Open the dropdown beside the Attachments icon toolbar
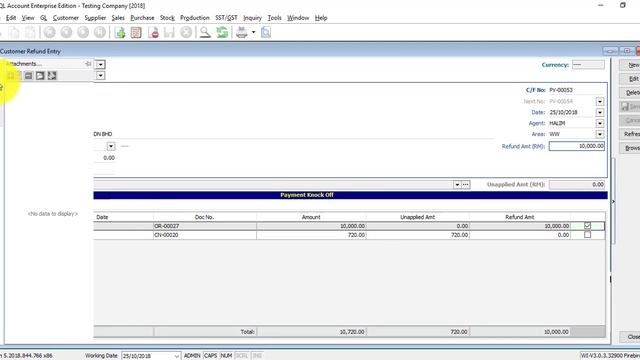The width and height of the screenshot is (640, 360). (x=100, y=76)
